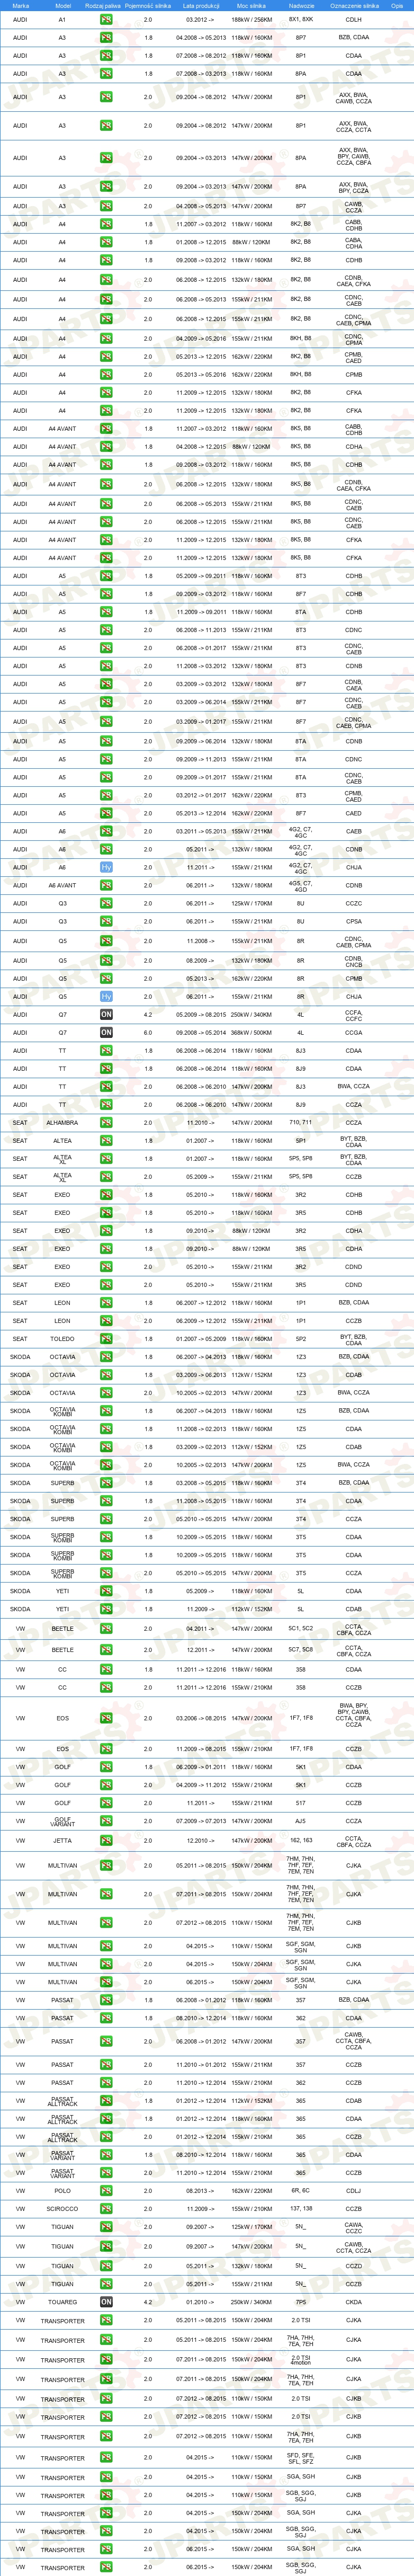The width and height of the screenshot is (414, 2576).
Task: Click the 'GOLF VARIANT' model cell
Action: (x=62, y=1821)
